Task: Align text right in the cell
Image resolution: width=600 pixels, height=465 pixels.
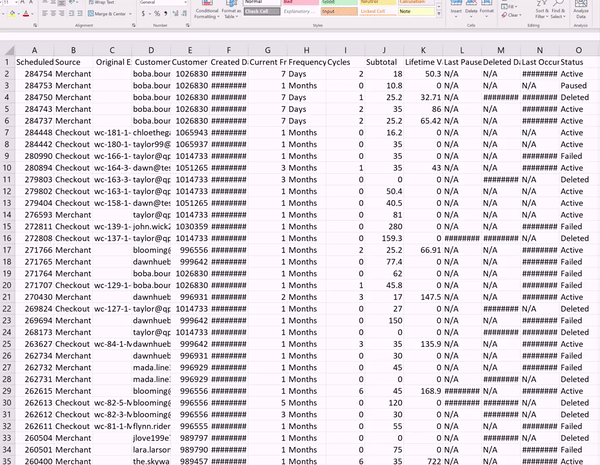Action: pyautogui.click(x=61, y=14)
